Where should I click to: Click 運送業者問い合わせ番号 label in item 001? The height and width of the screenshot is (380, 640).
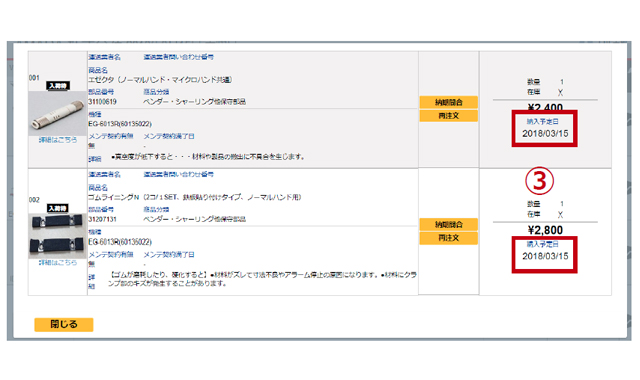(x=178, y=57)
